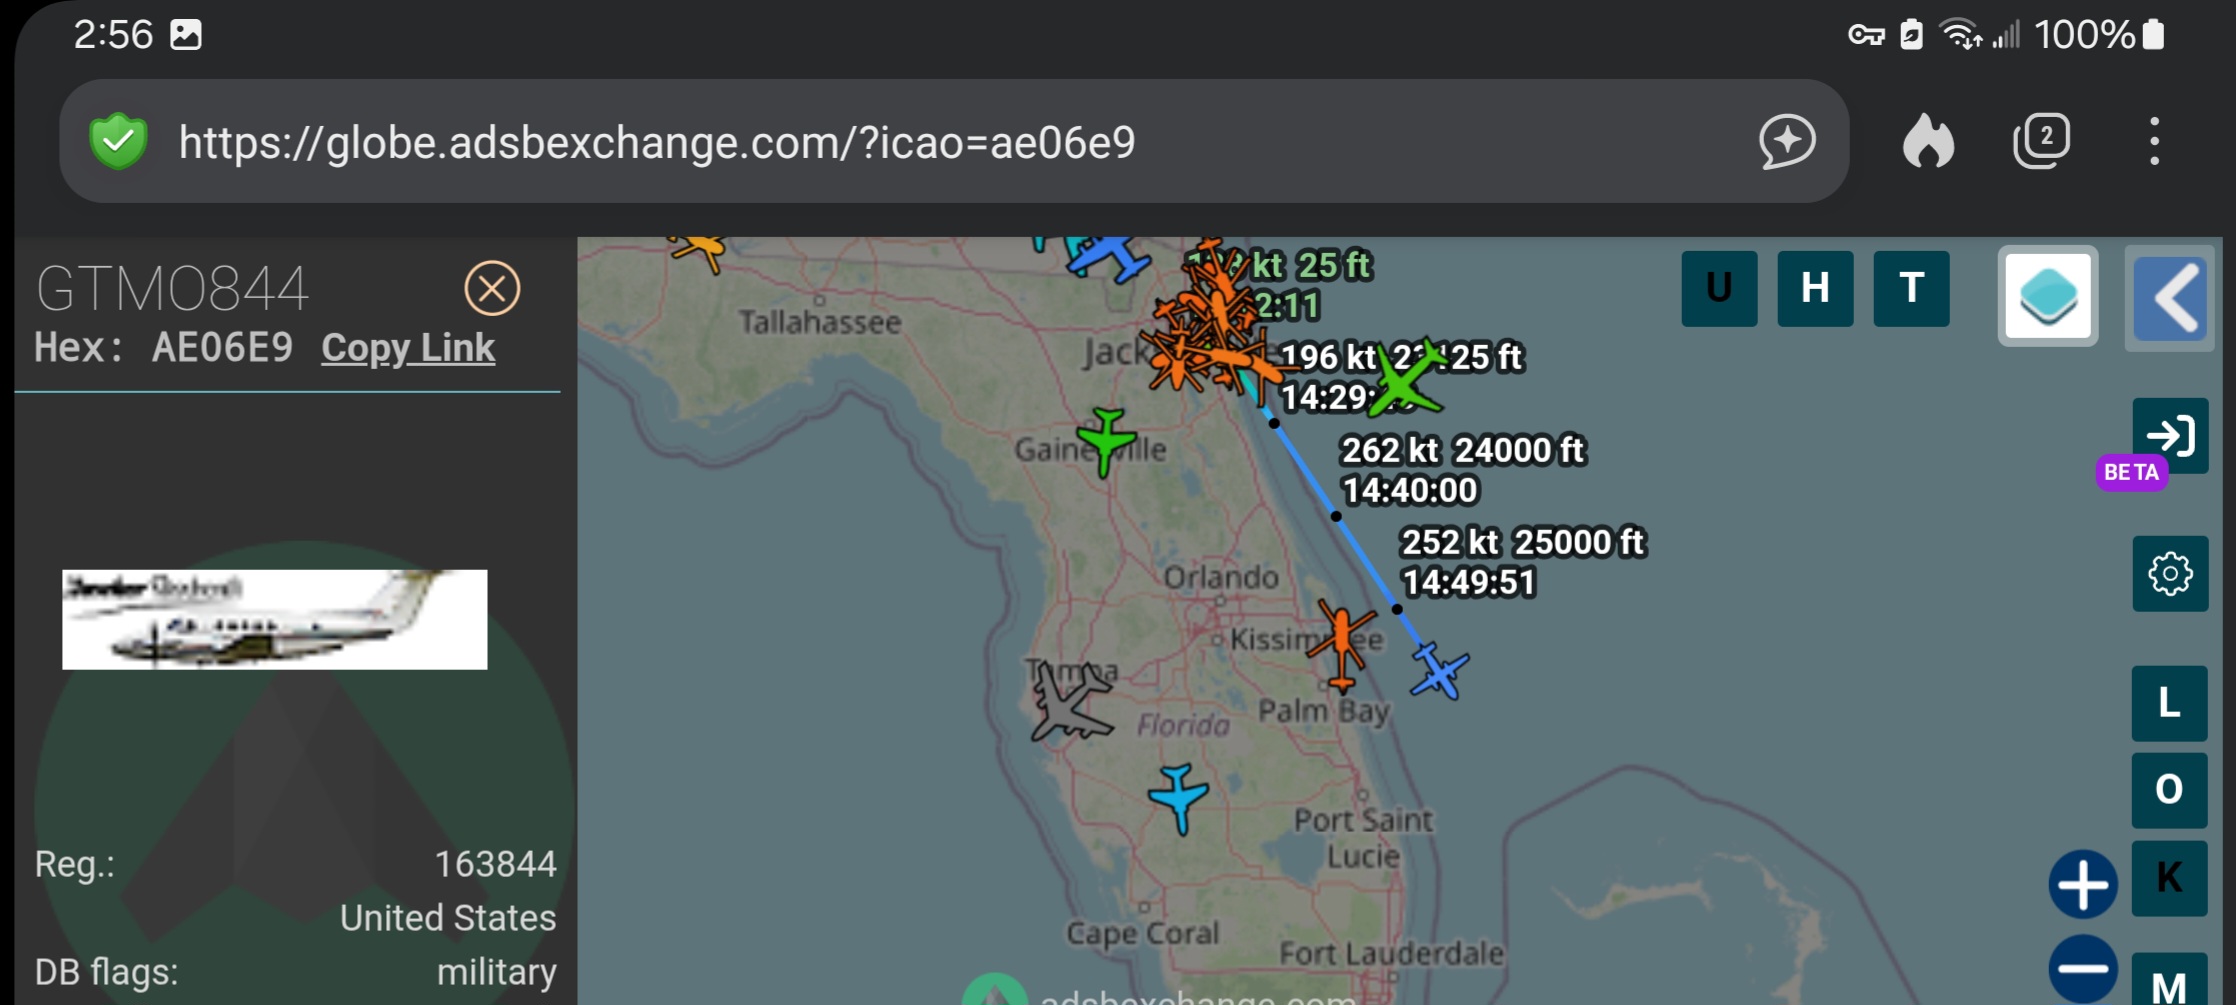Tap the military DB flags value

(496, 972)
